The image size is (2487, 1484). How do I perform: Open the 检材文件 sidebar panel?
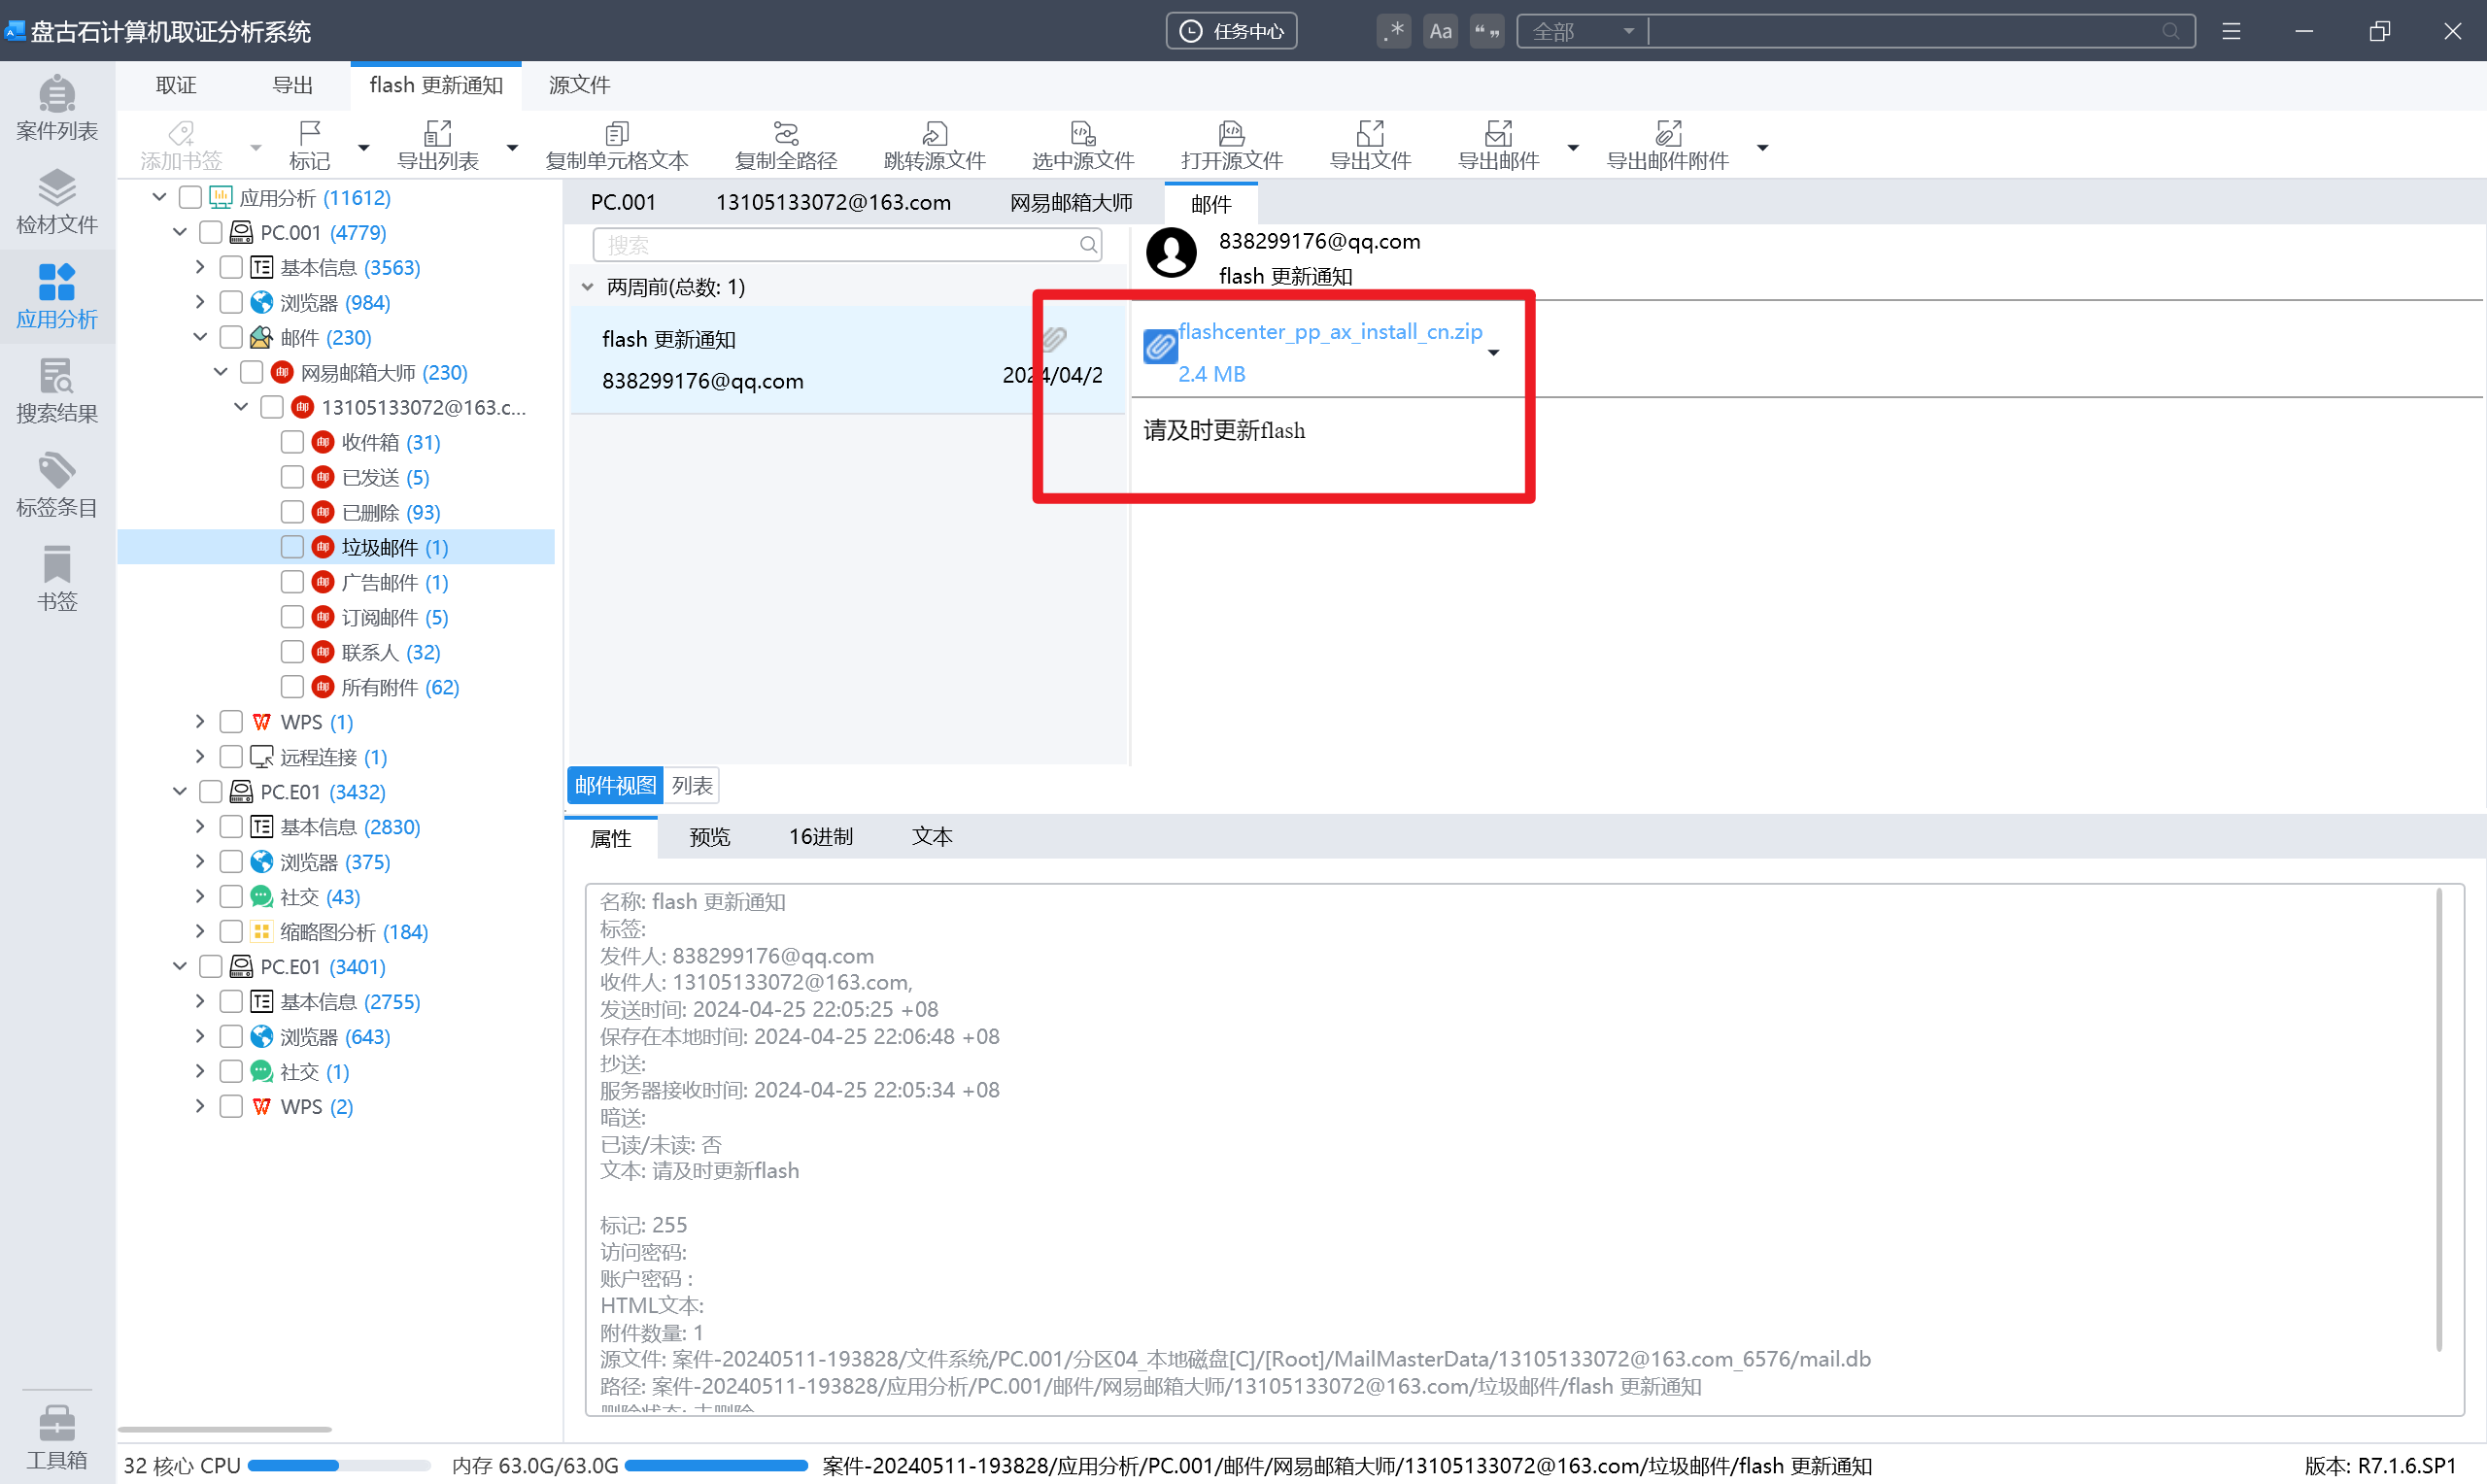click(x=57, y=202)
